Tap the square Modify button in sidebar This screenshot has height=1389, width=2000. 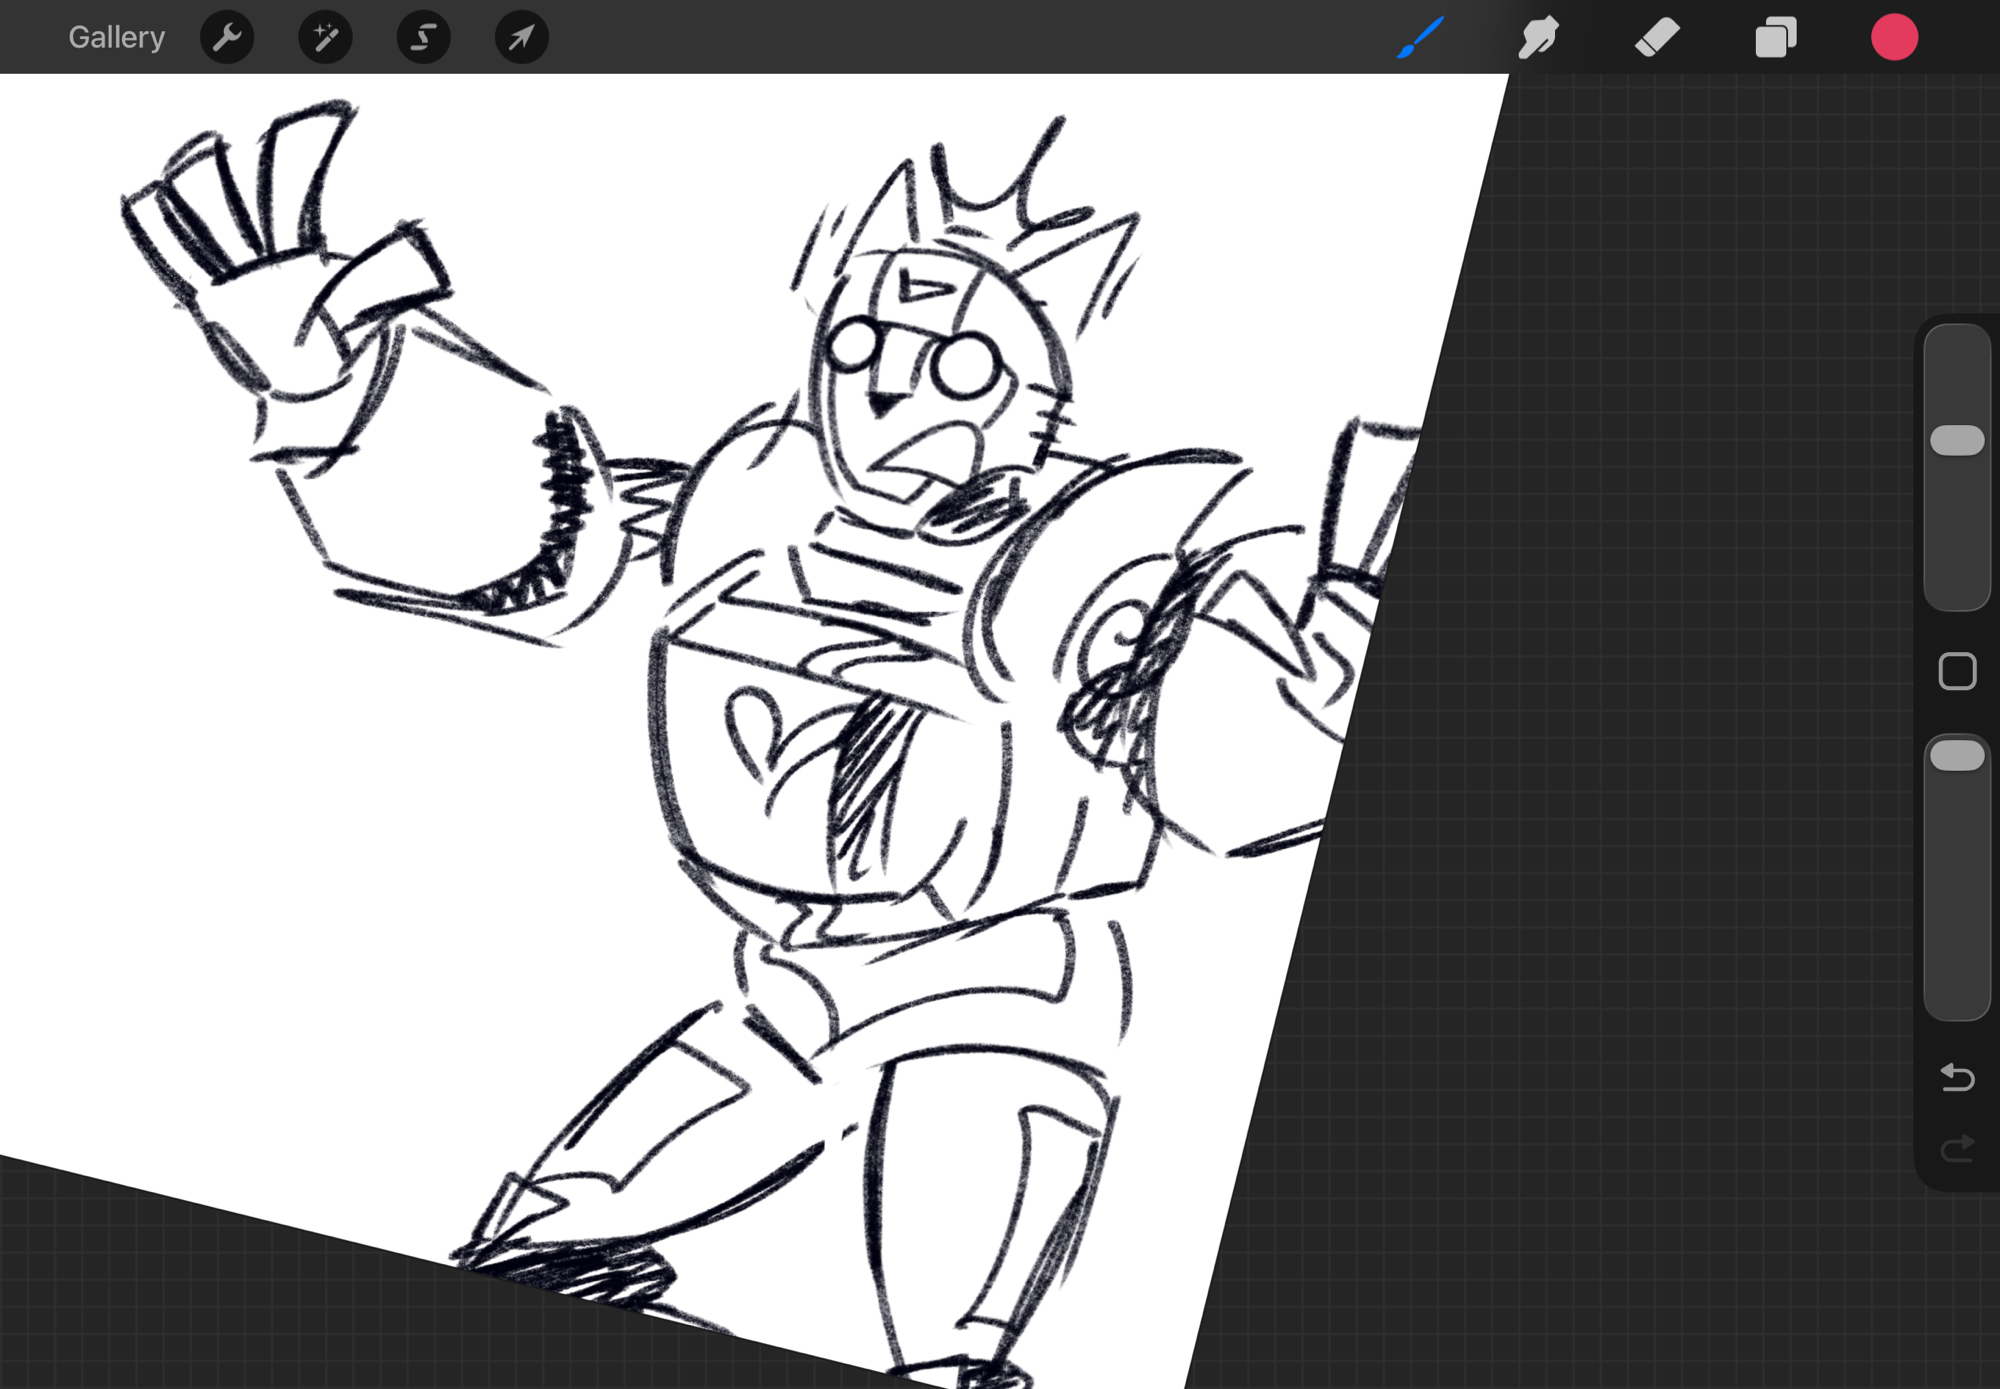[x=1956, y=672]
